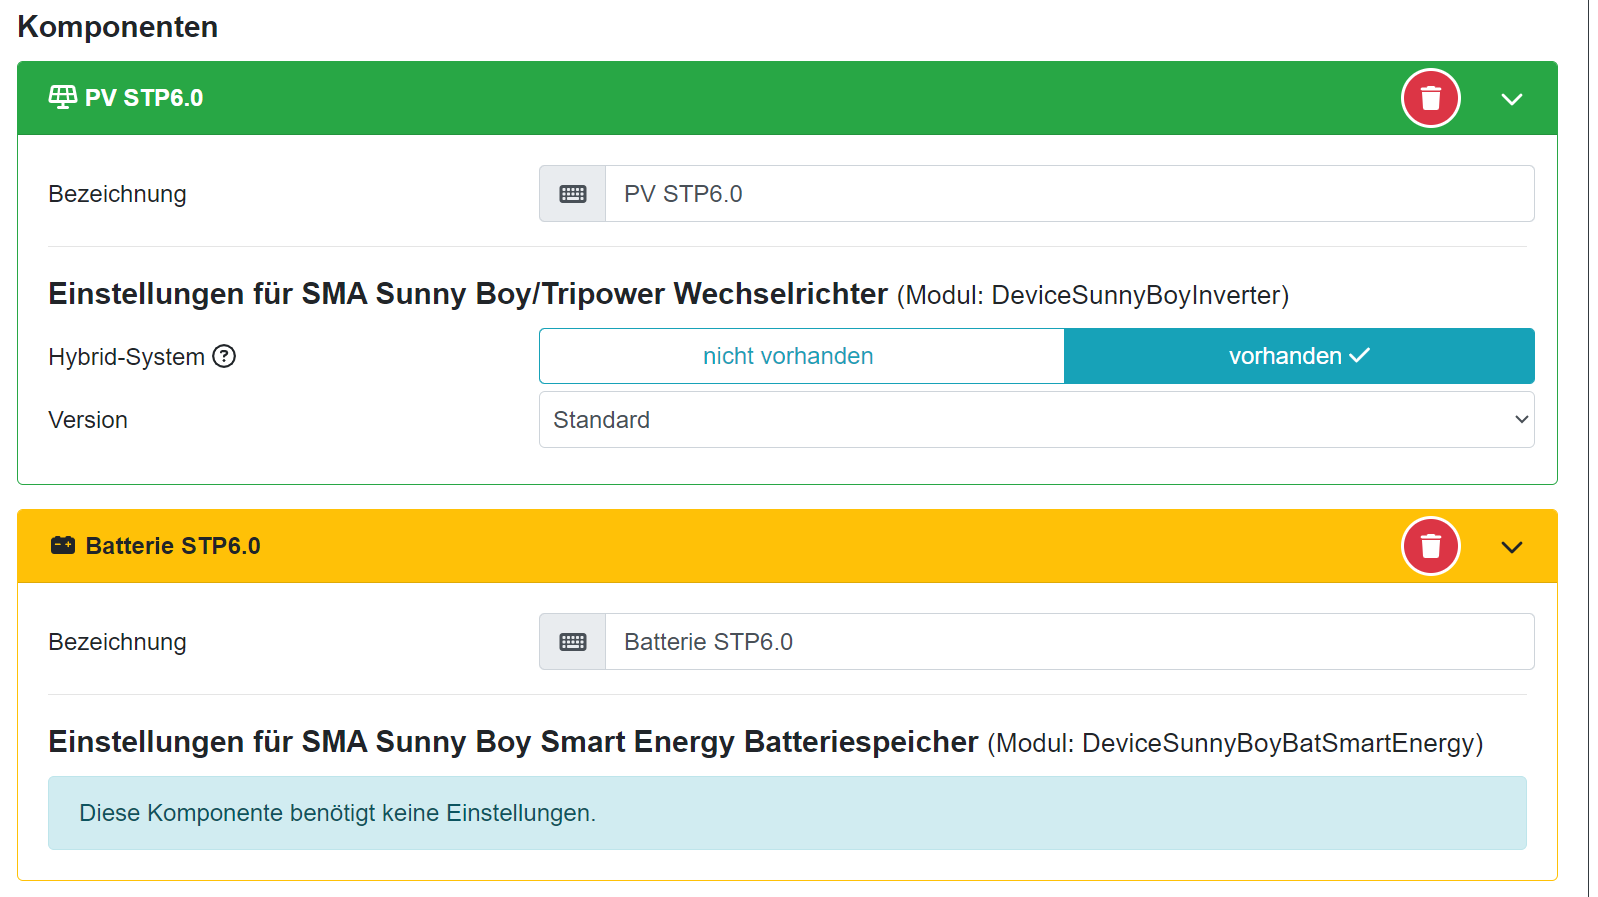Viewport: 1598px width, 897px height.
Task: Click keyboard icon beside PV STP6.0 name field
Action: (572, 194)
